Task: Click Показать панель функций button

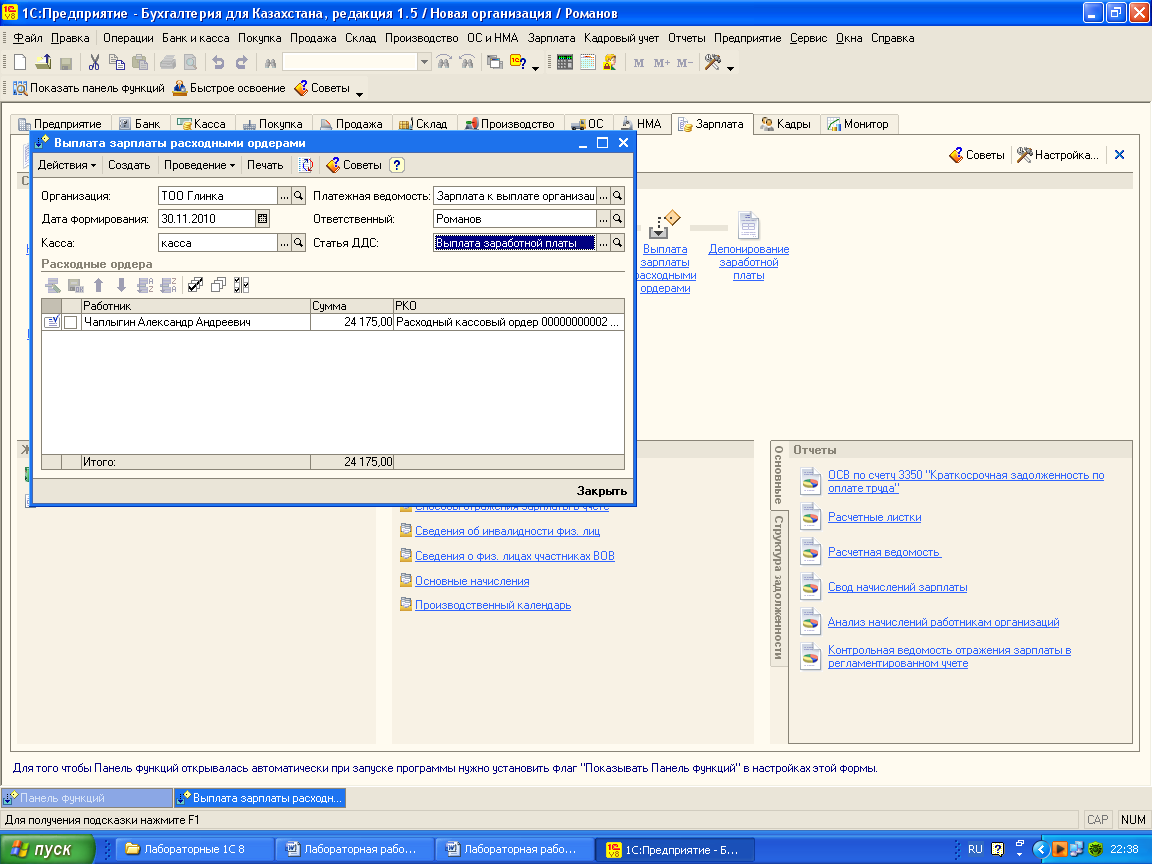Action: click(89, 88)
